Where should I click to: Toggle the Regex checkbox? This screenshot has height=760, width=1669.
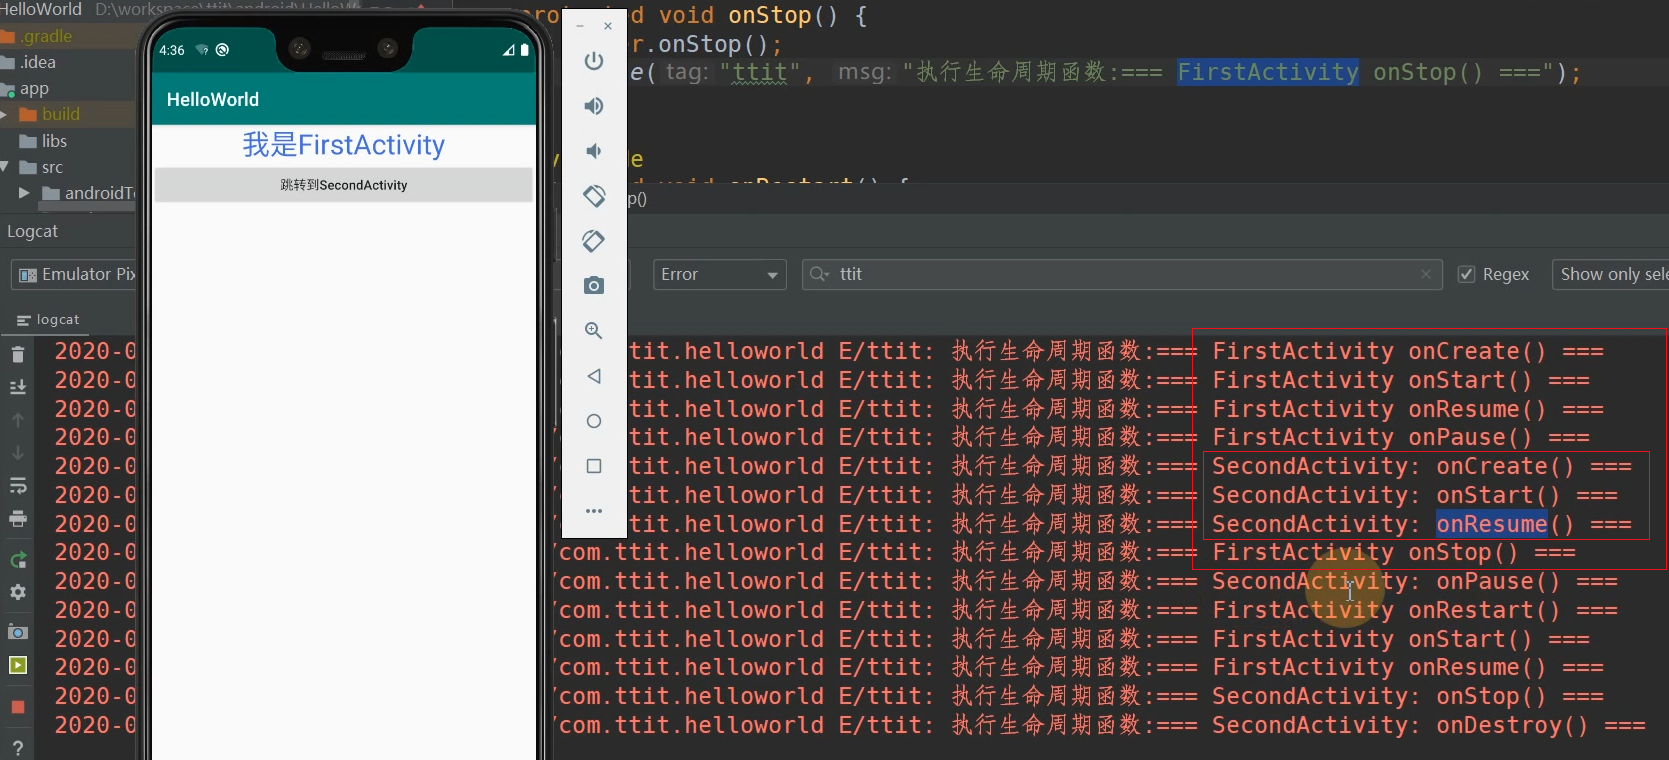[x=1466, y=274]
